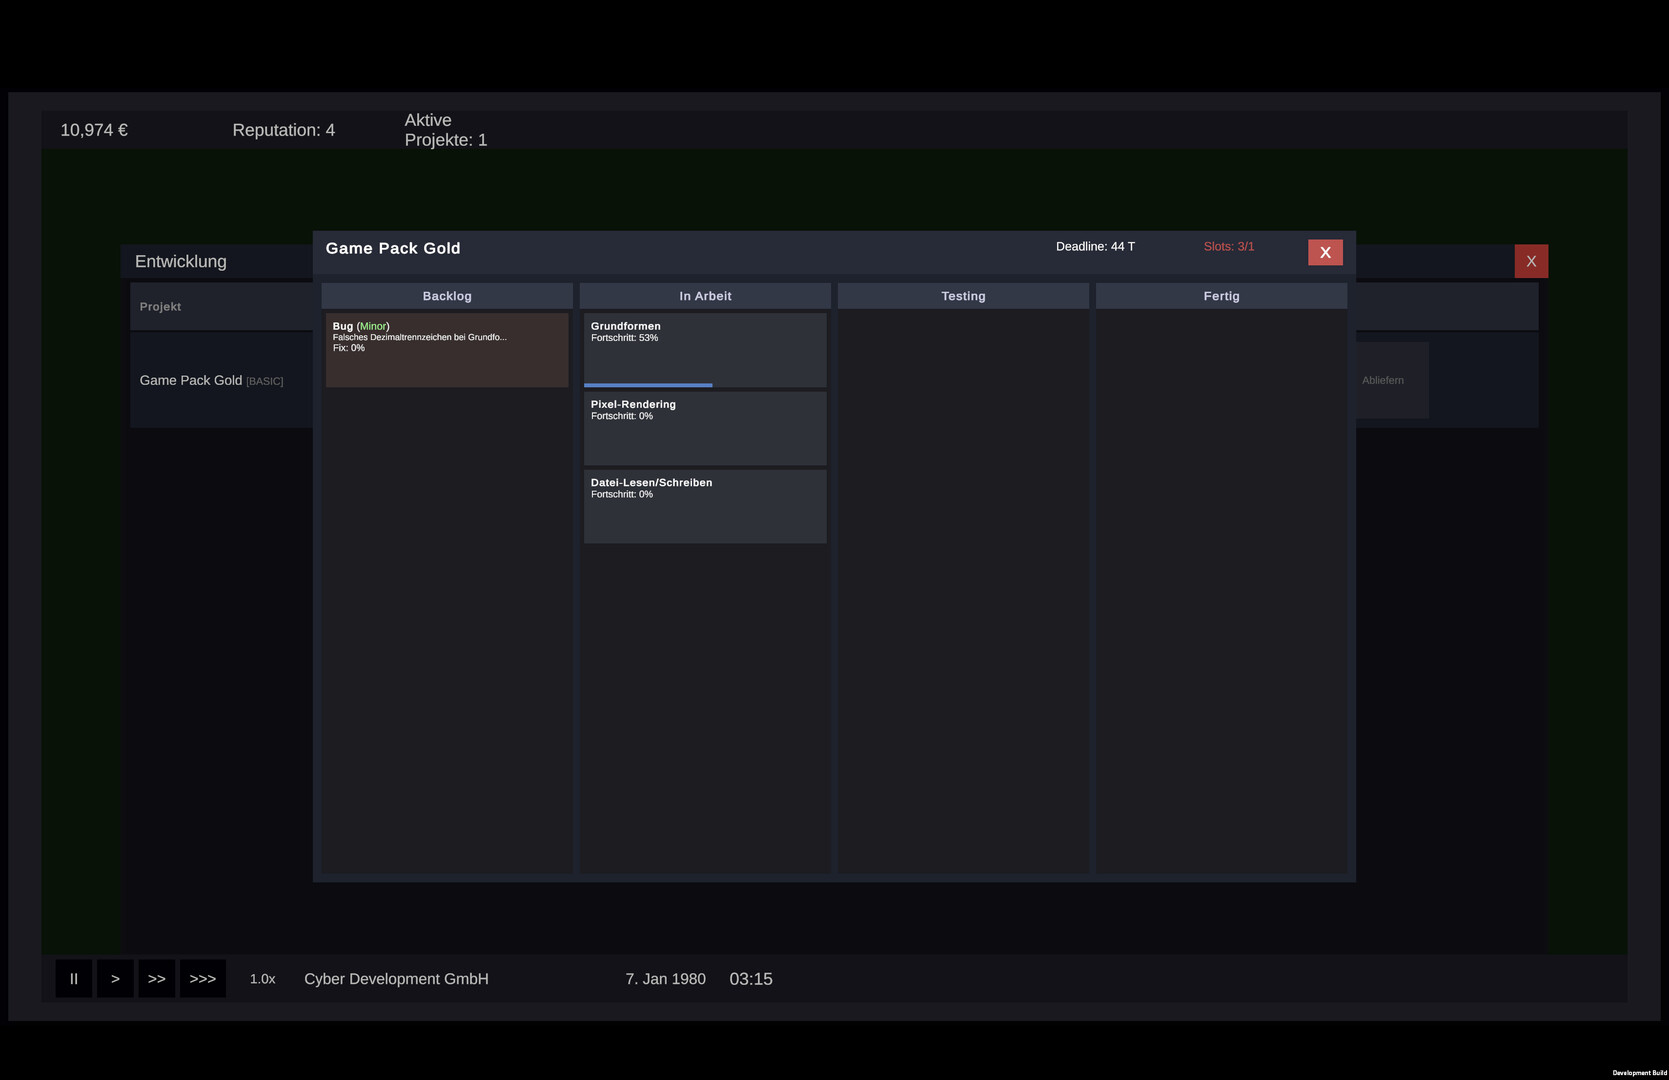
Task: Activate the triple fast-forward speed icon
Action: click(x=202, y=978)
